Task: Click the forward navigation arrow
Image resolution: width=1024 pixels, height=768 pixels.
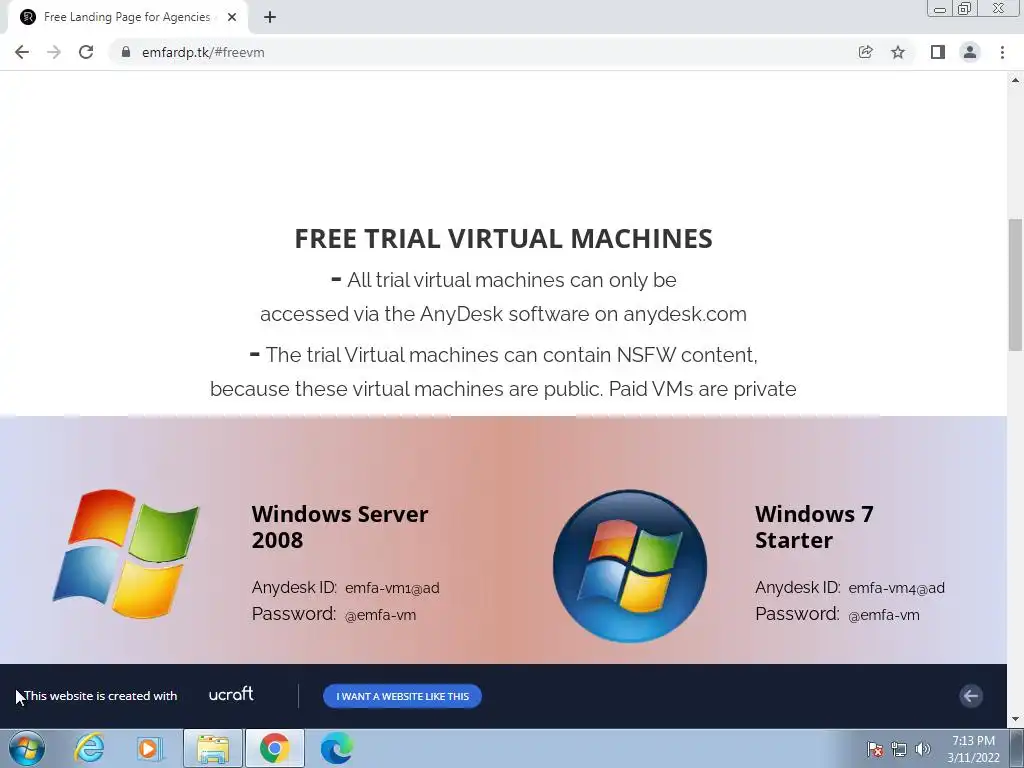Action: 54,52
